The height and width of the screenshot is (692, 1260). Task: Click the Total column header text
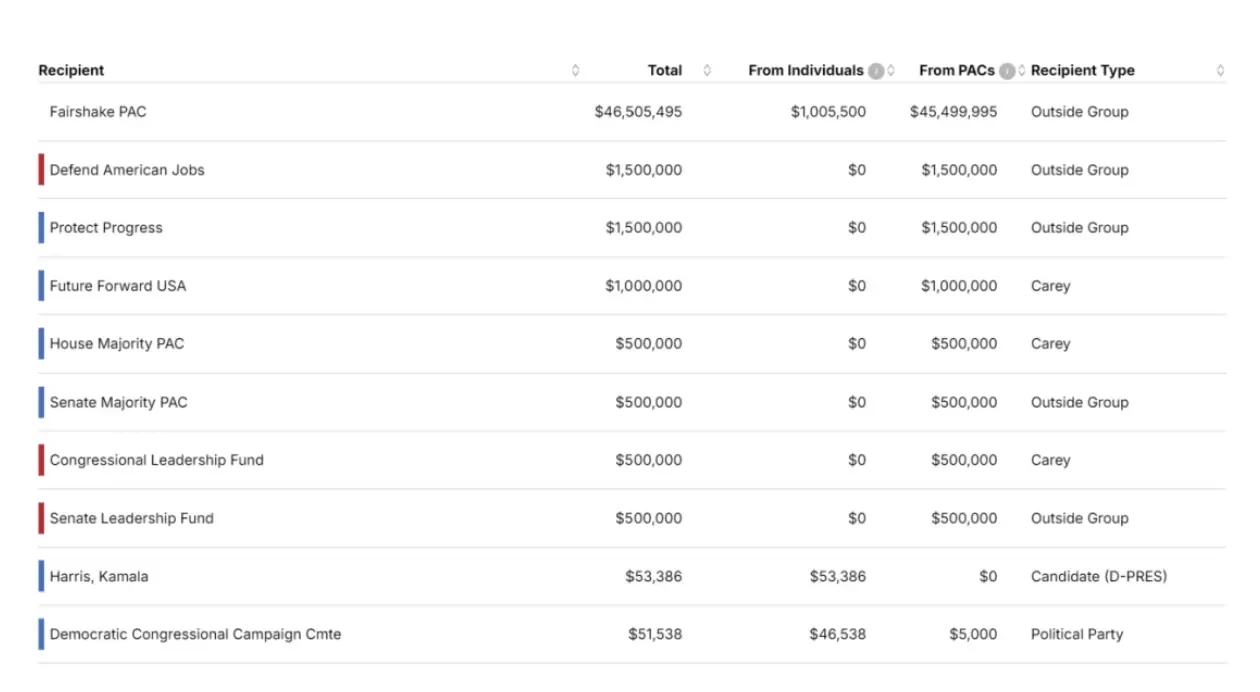point(664,71)
